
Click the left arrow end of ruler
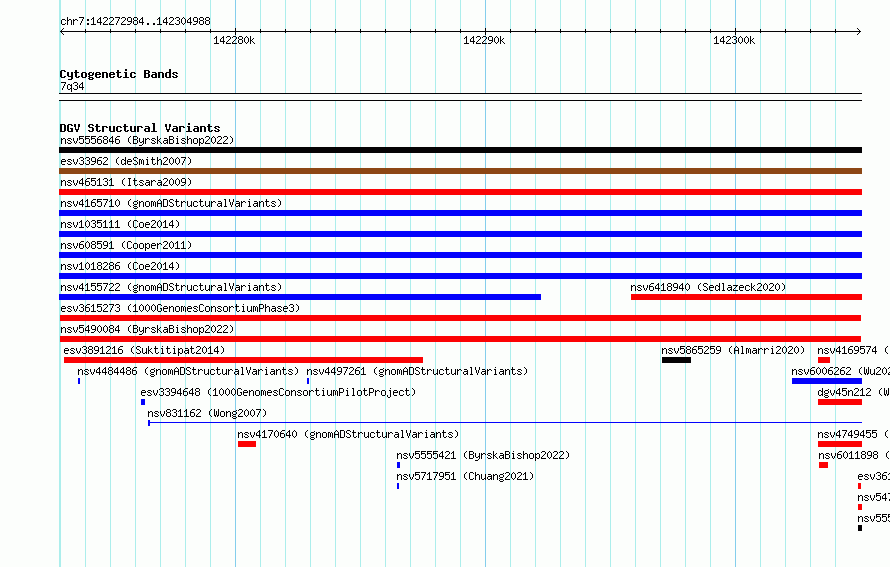click(x=62, y=32)
